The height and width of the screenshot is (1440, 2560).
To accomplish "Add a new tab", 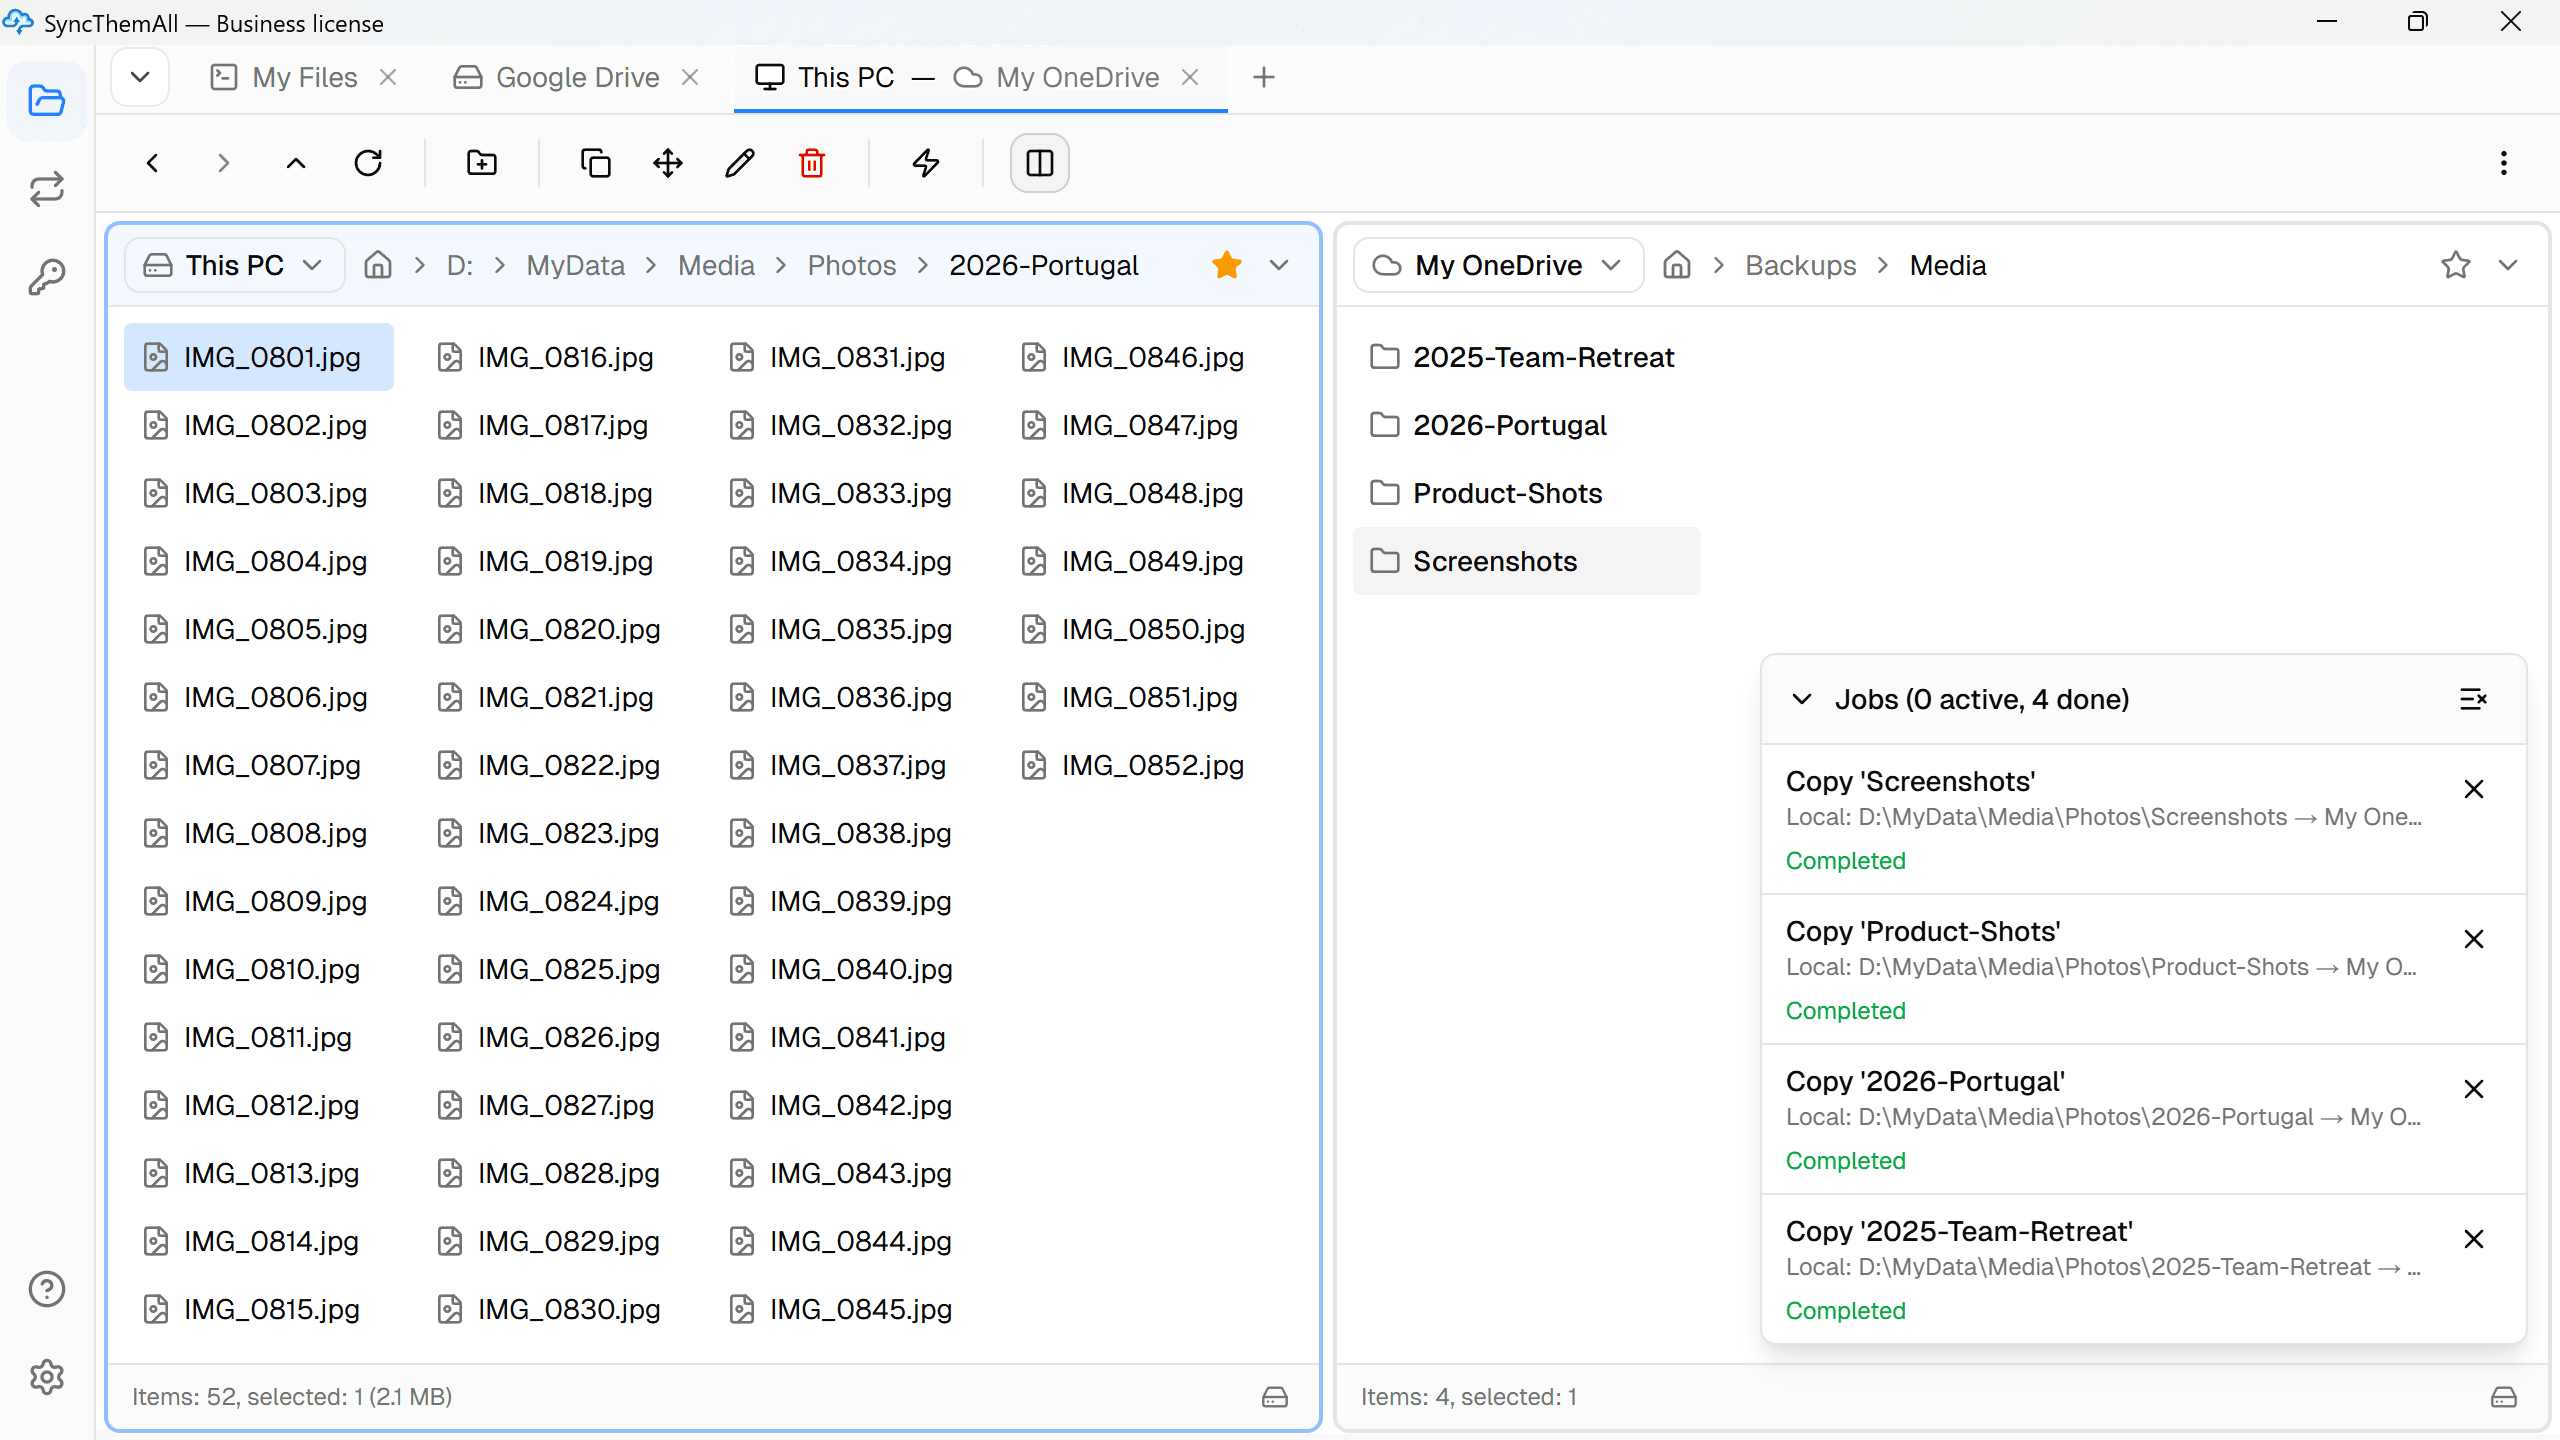I will pyautogui.click(x=1264, y=77).
